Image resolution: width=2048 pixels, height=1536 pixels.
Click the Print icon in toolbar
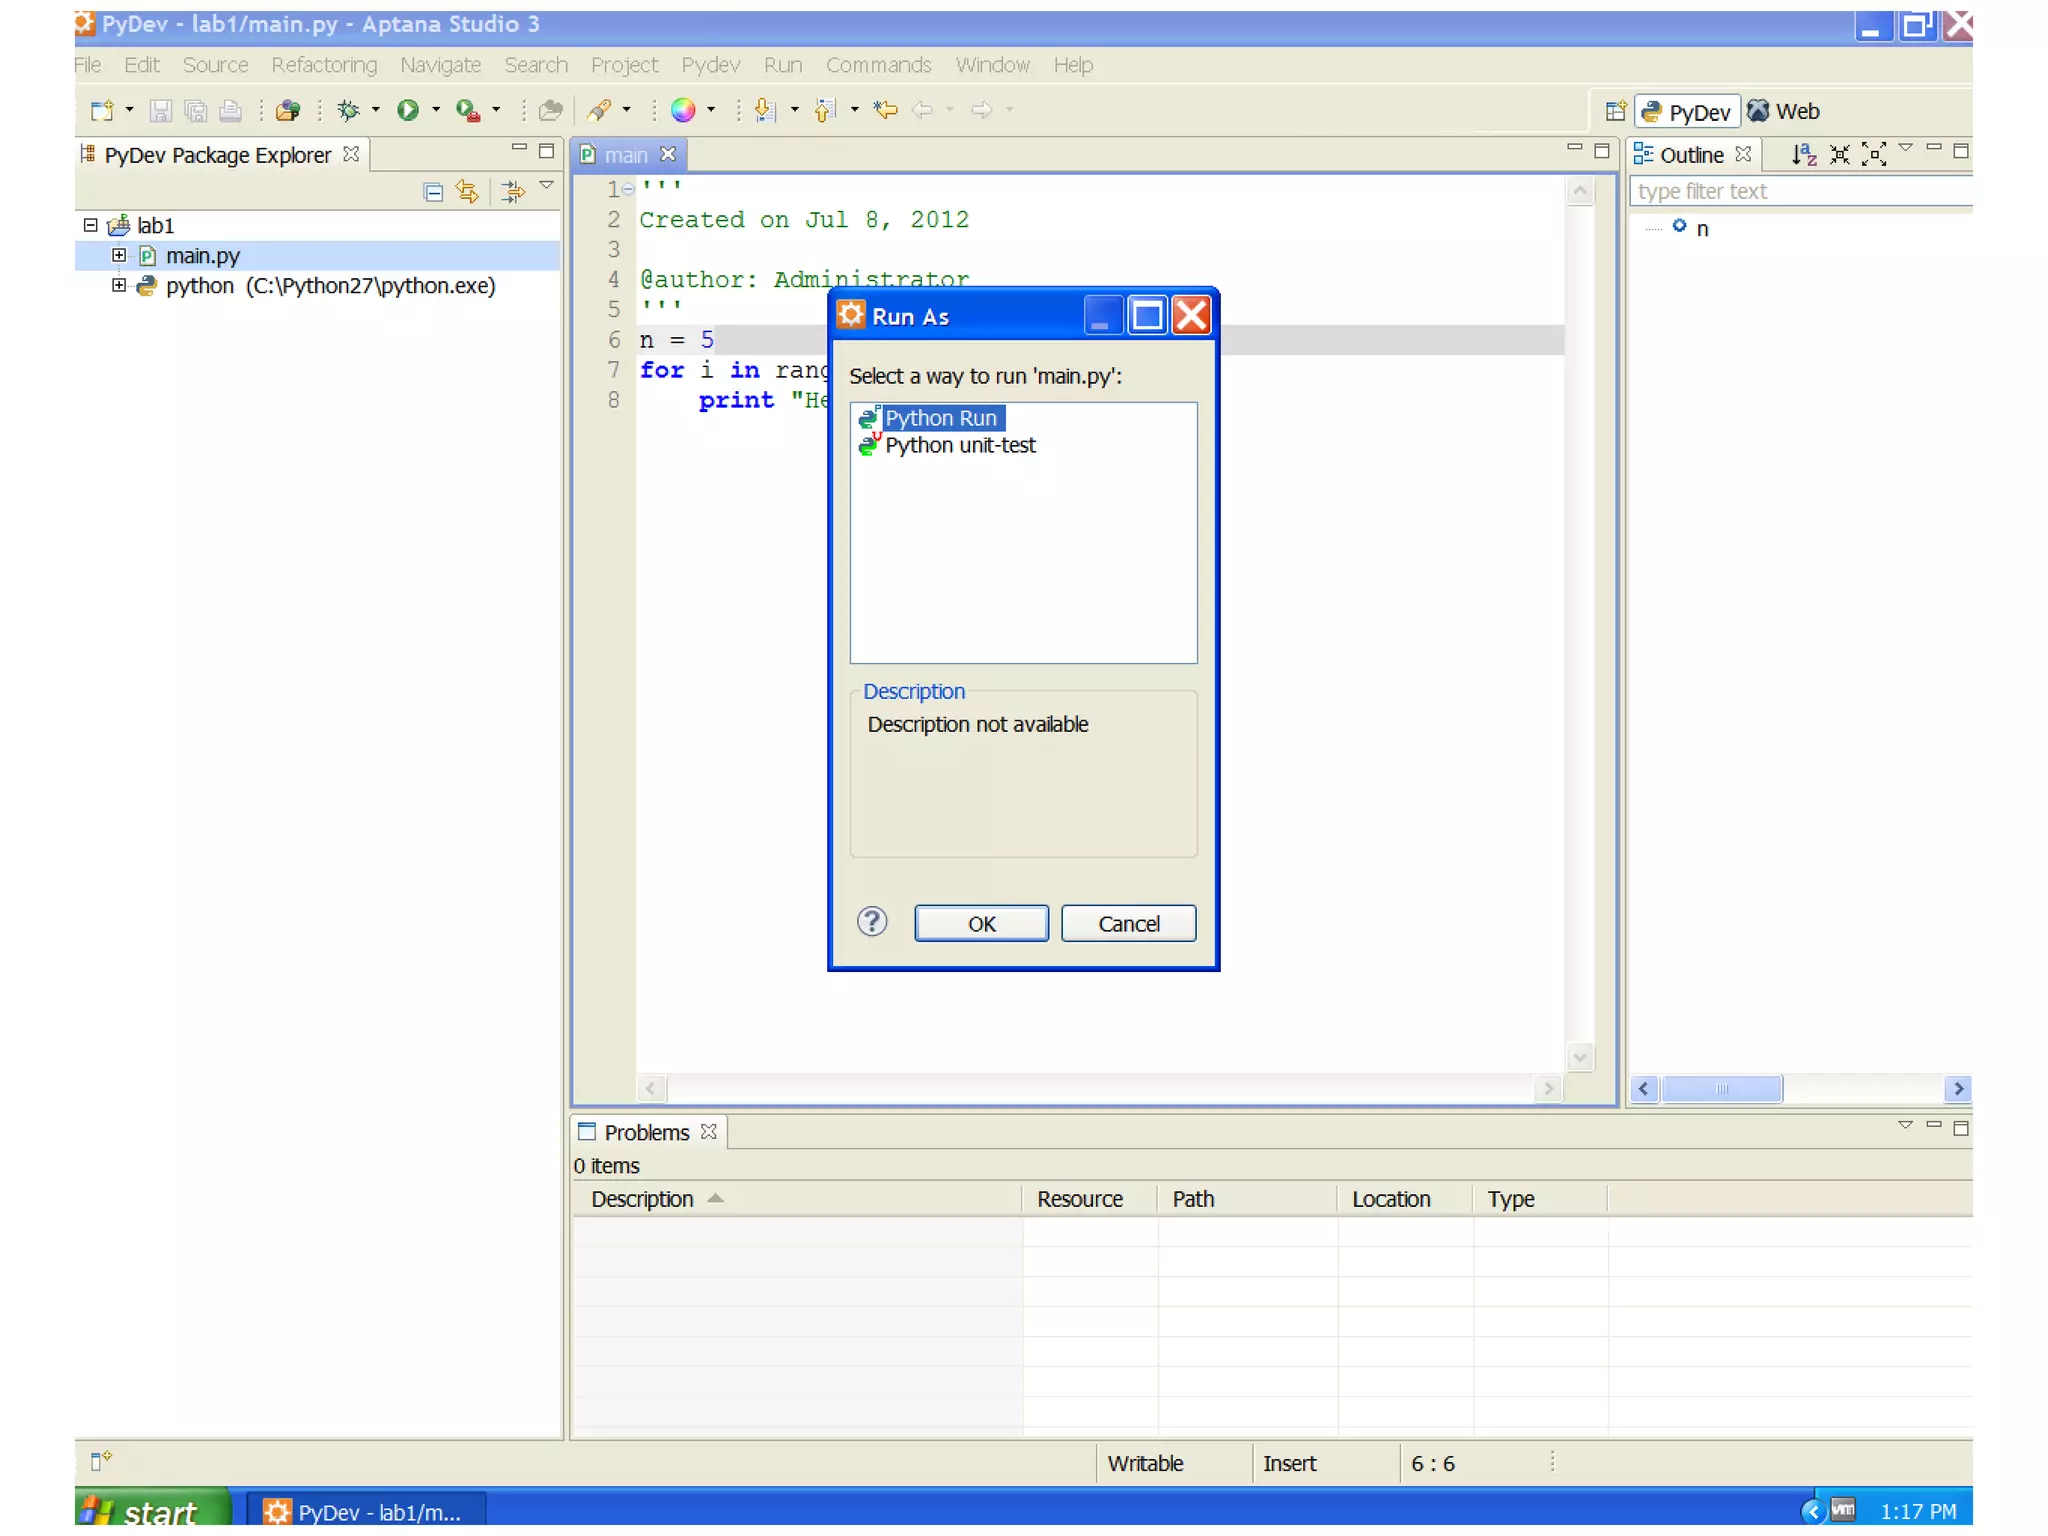click(x=230, y=110)
